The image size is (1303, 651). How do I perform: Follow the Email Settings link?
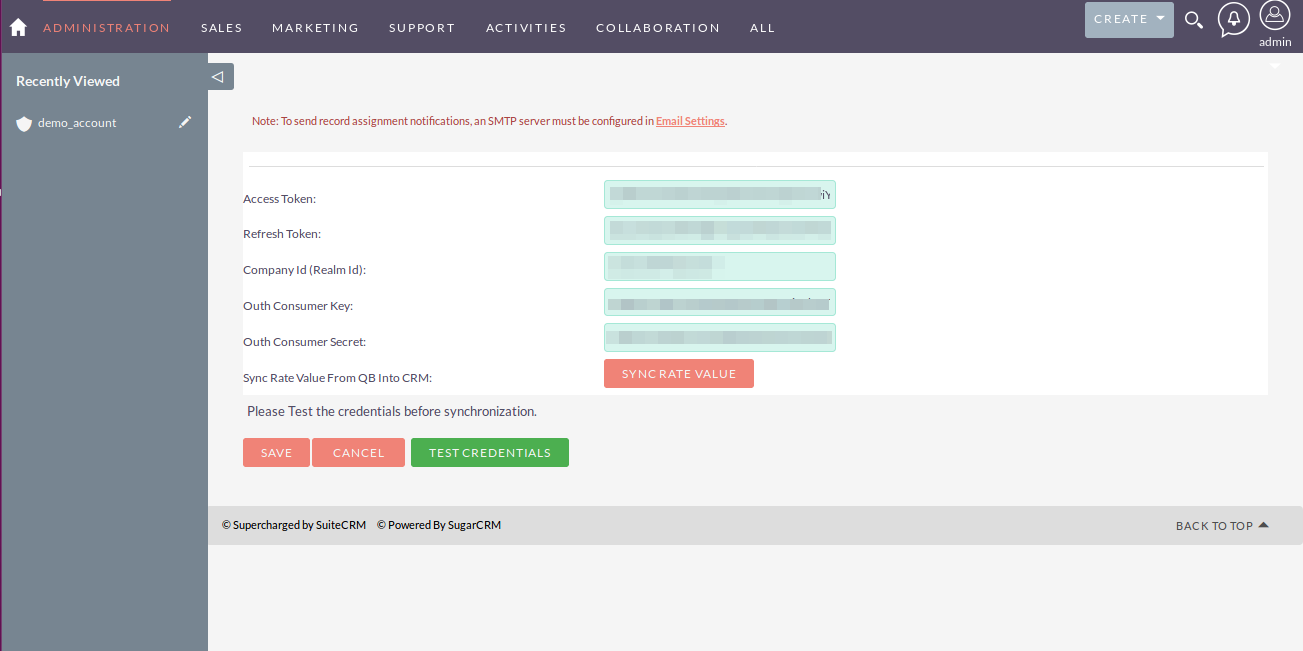690,121
